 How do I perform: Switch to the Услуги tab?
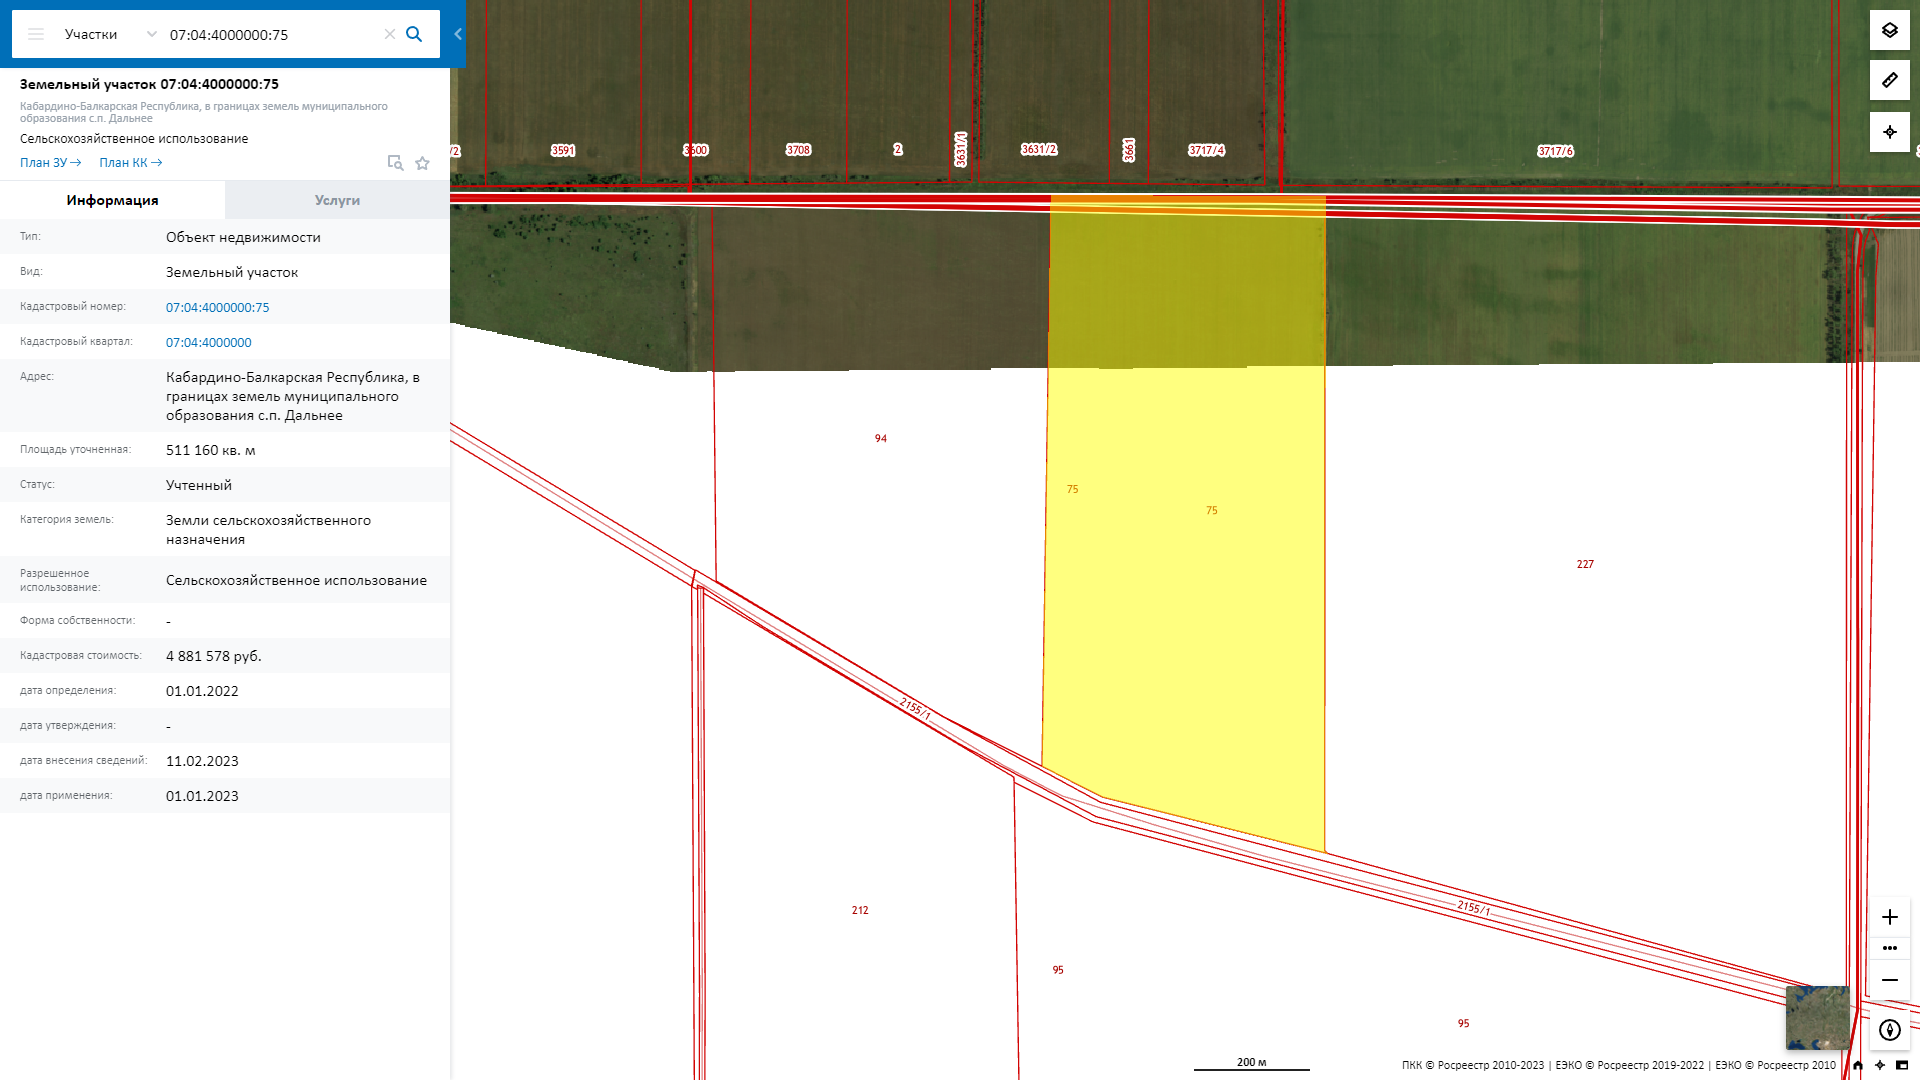point(337,200)
